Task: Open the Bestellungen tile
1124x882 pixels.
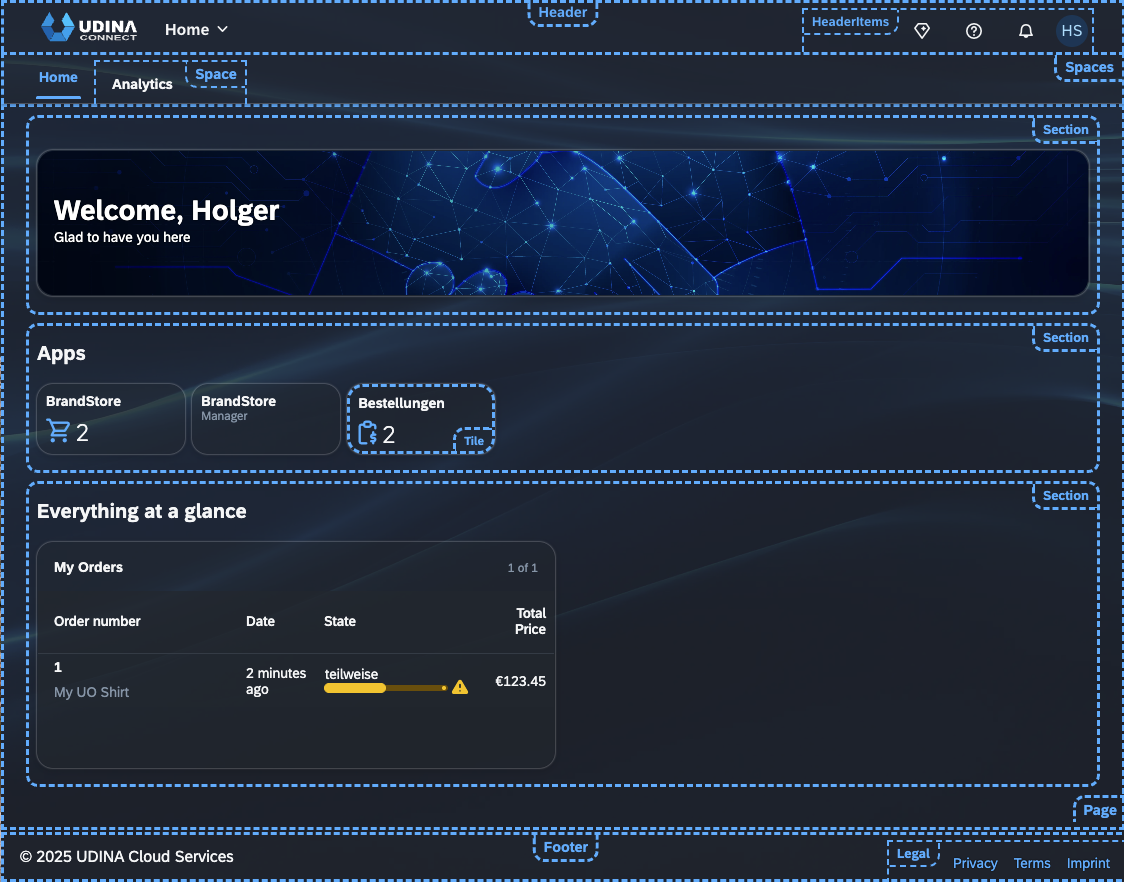Action: pyautogui.click(x=420, y=417)
